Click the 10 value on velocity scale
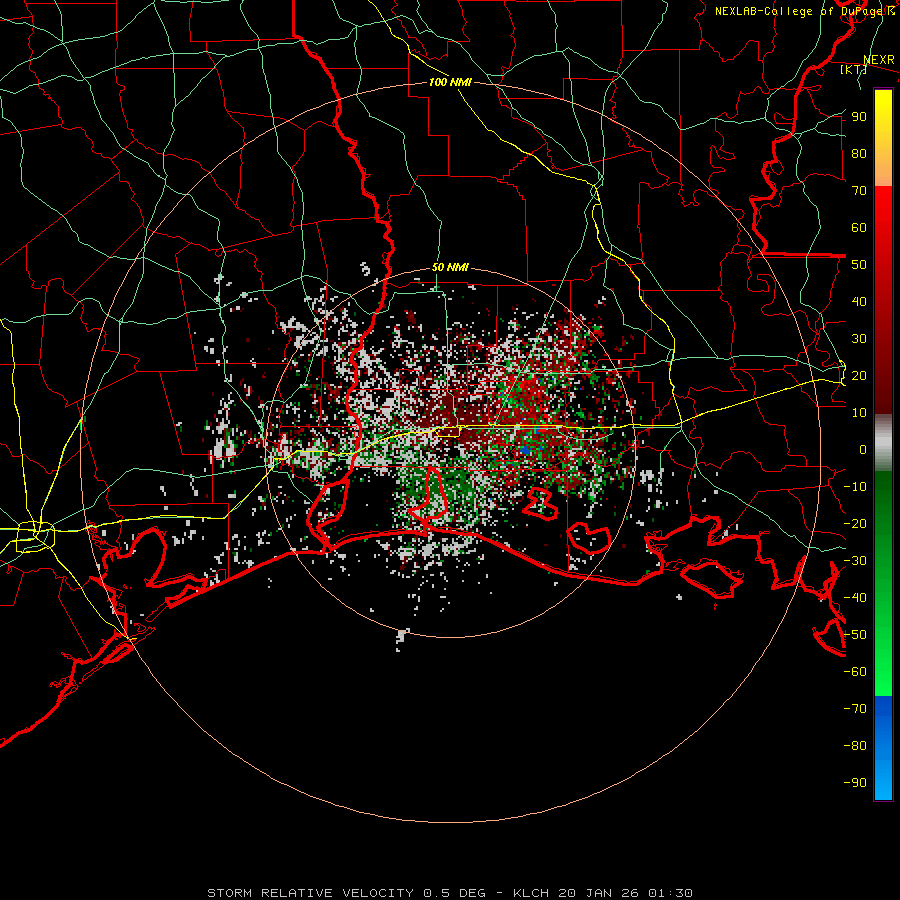The image size is (900, 900). click(x=859, y=413)
